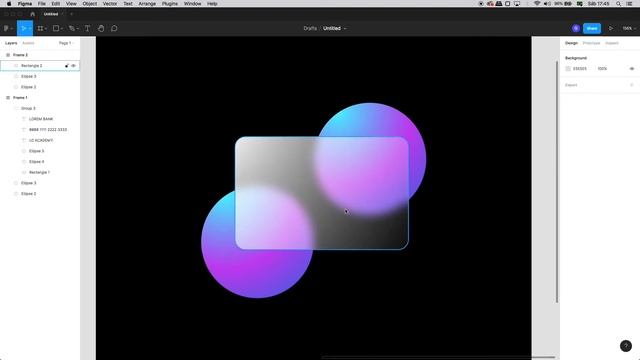Open the Untitled file name dropdown chevron

[x=345, y=29]
